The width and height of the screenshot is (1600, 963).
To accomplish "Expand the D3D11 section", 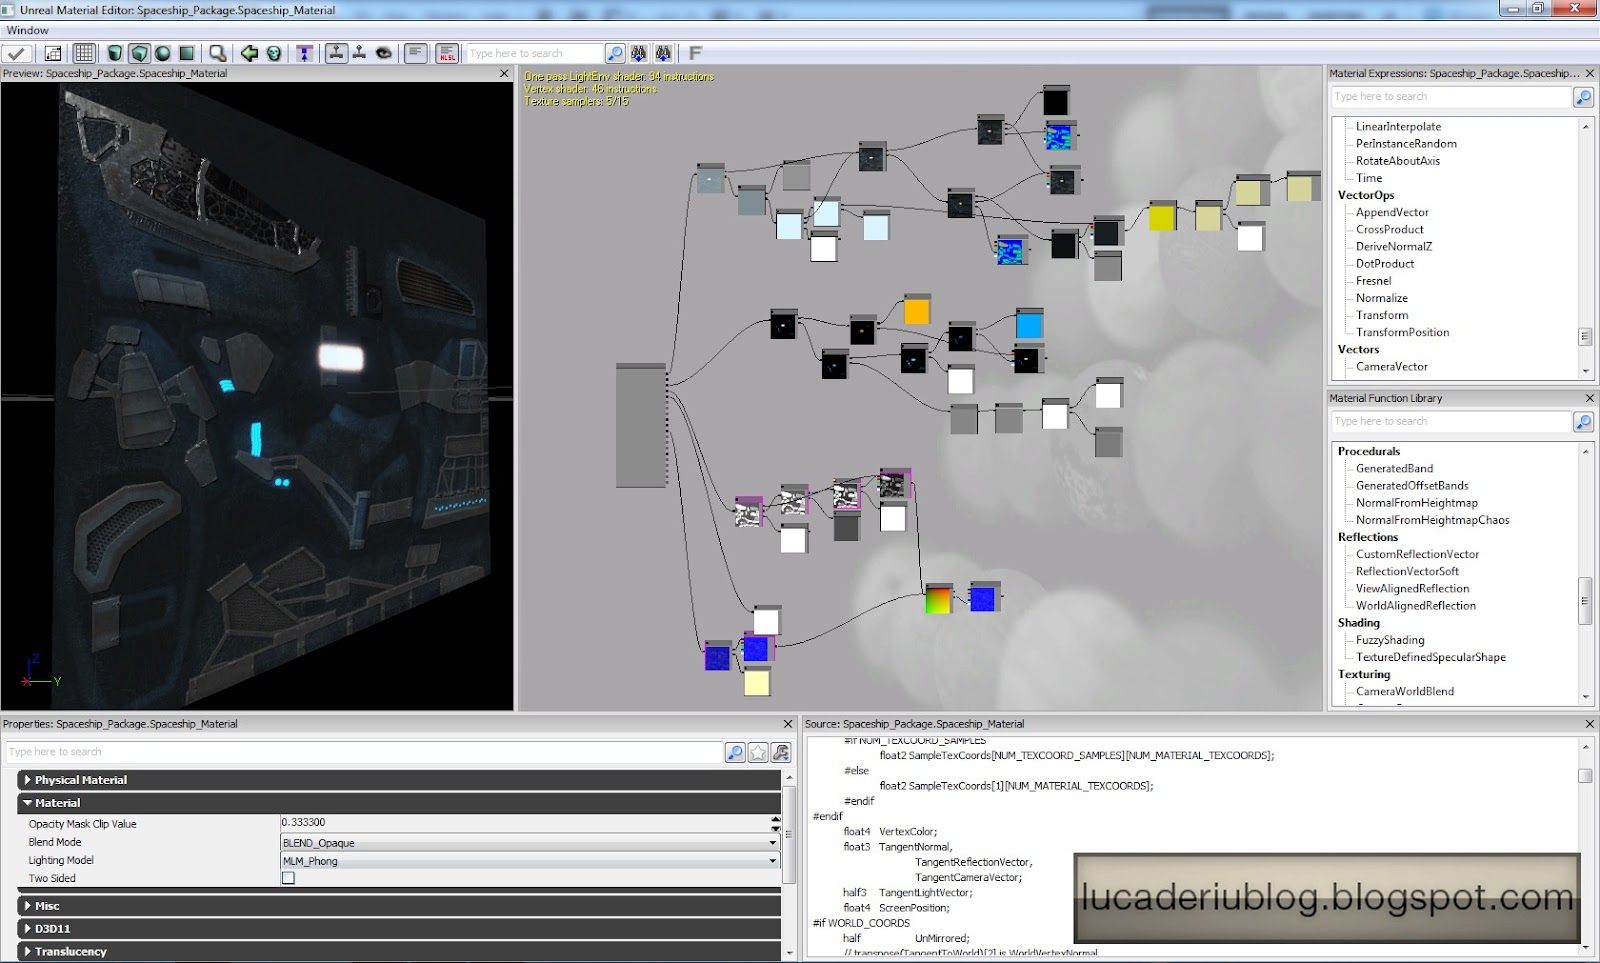I will point(399,929).
